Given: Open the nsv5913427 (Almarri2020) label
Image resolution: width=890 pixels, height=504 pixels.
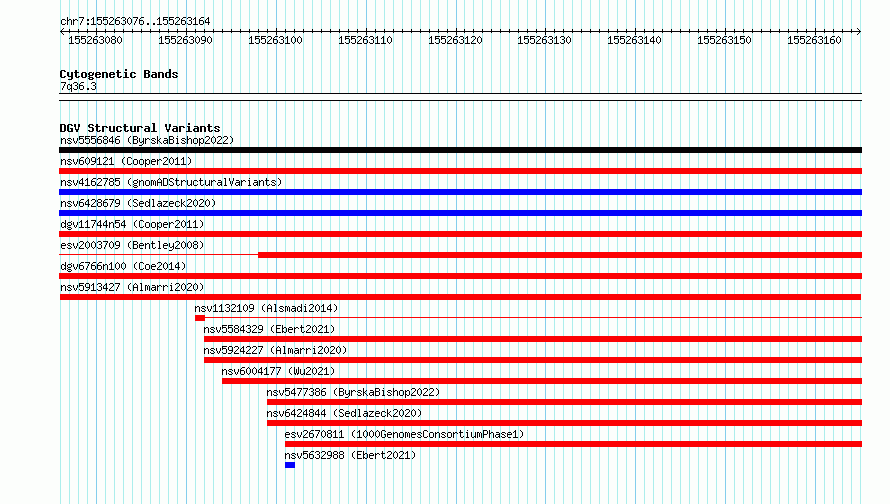Looking at the screenshot, I should click(132, 287).
